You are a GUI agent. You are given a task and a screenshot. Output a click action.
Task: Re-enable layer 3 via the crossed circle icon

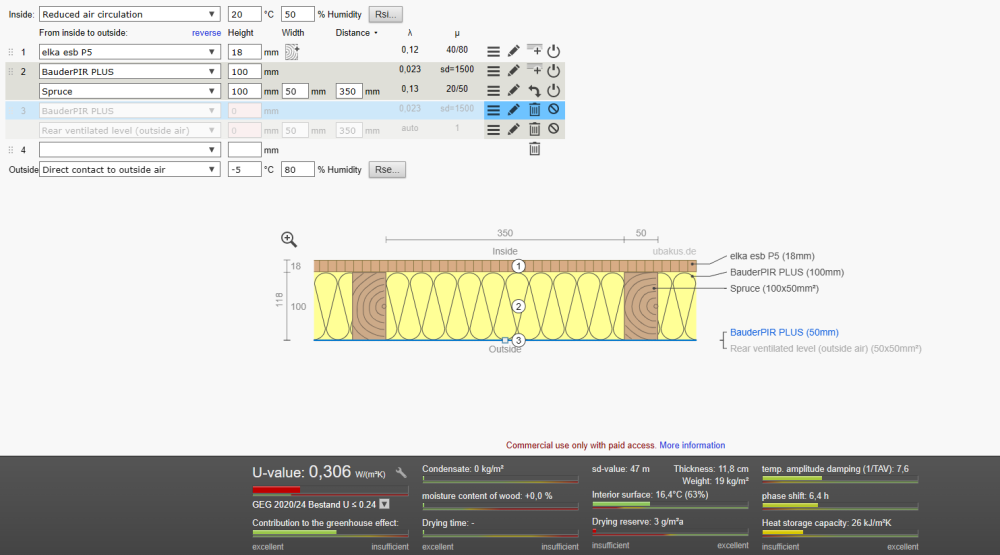click(x=554, y=109)
